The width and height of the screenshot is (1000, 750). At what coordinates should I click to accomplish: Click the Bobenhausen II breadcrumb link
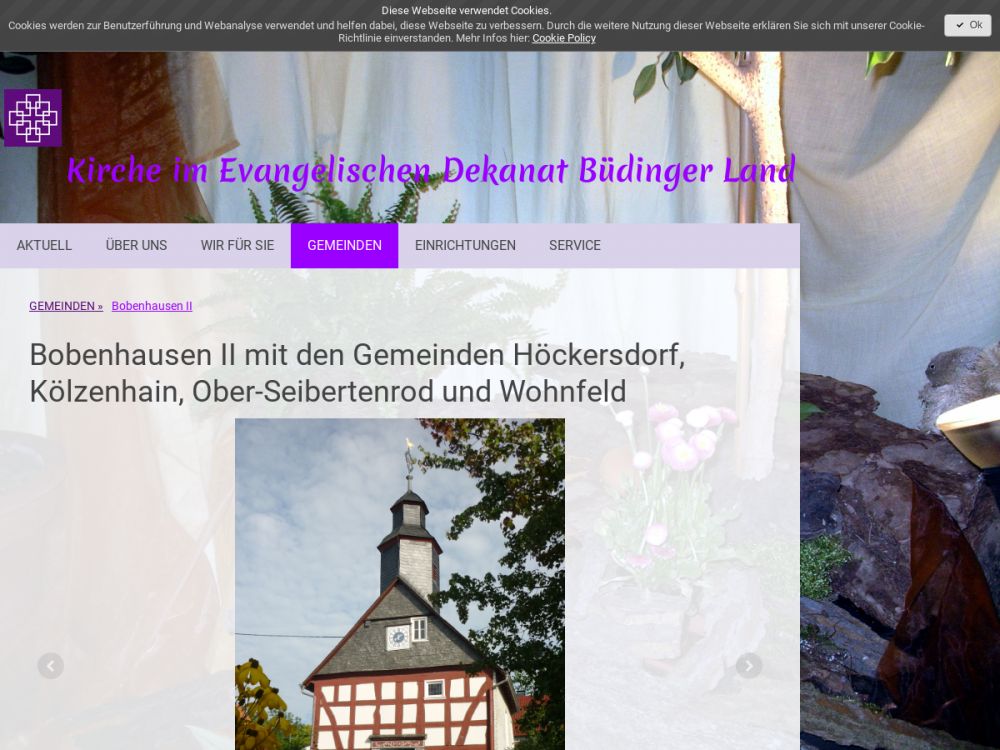point(152,306)
